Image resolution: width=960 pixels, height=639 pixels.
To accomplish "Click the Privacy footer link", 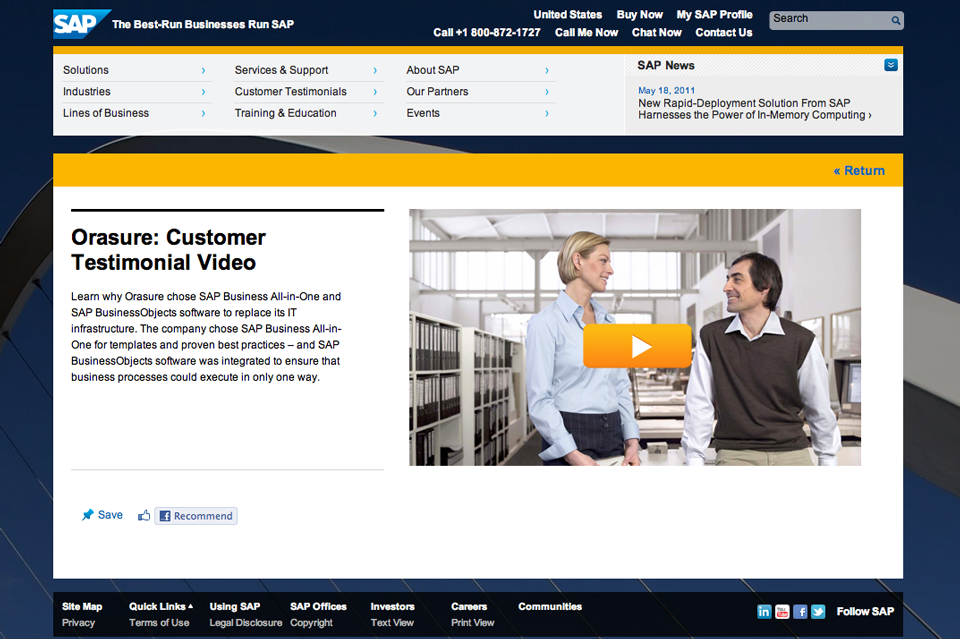I will tap(78, 622).
